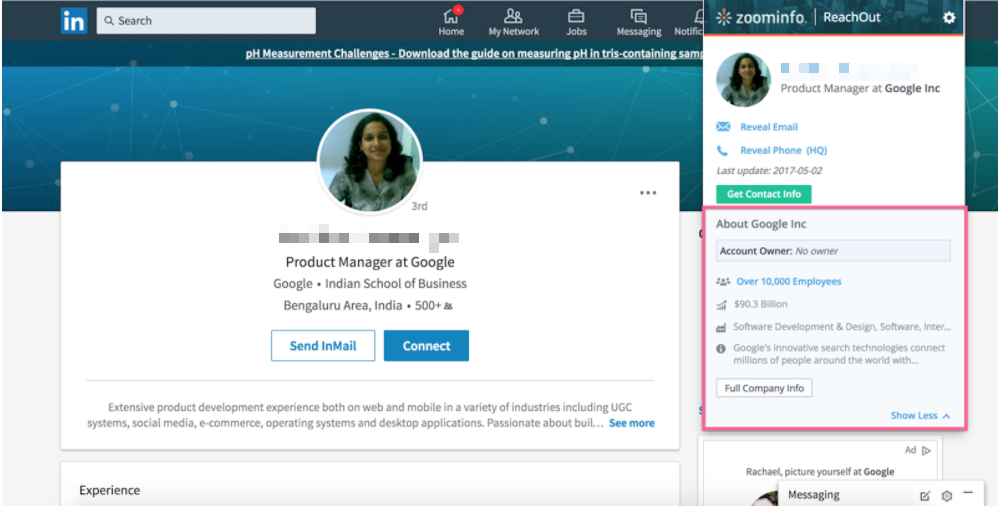
Task: Click the $90.3 Billion revenue text
Action: point(761,304)
